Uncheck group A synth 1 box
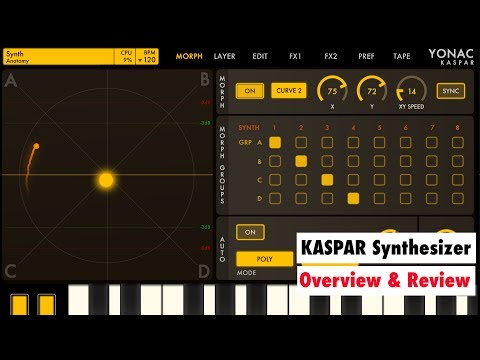This screenshot has width=480, height=360. click(275, 142)
